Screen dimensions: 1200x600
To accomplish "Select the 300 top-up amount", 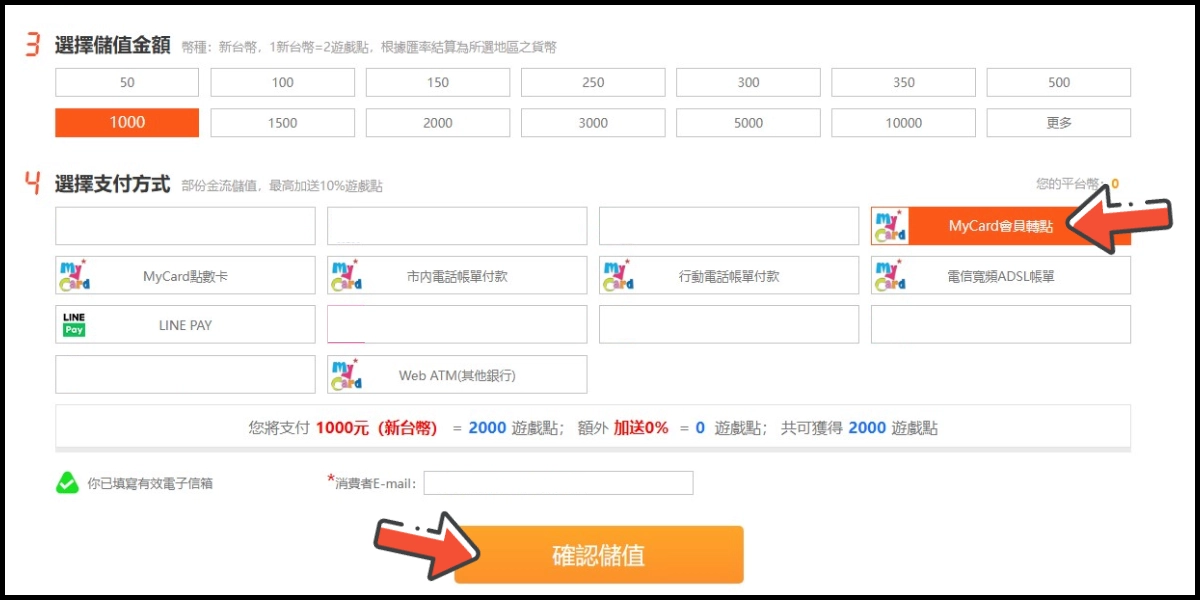I will (749, 82).
